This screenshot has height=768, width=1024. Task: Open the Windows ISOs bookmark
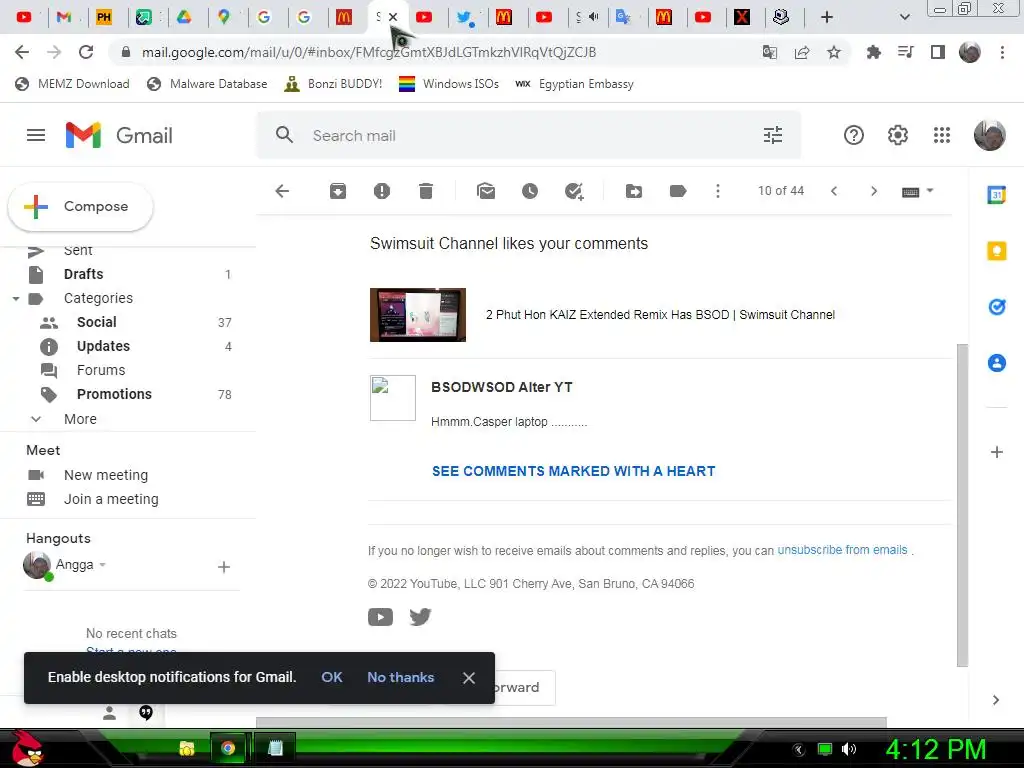tap(449, 84)
